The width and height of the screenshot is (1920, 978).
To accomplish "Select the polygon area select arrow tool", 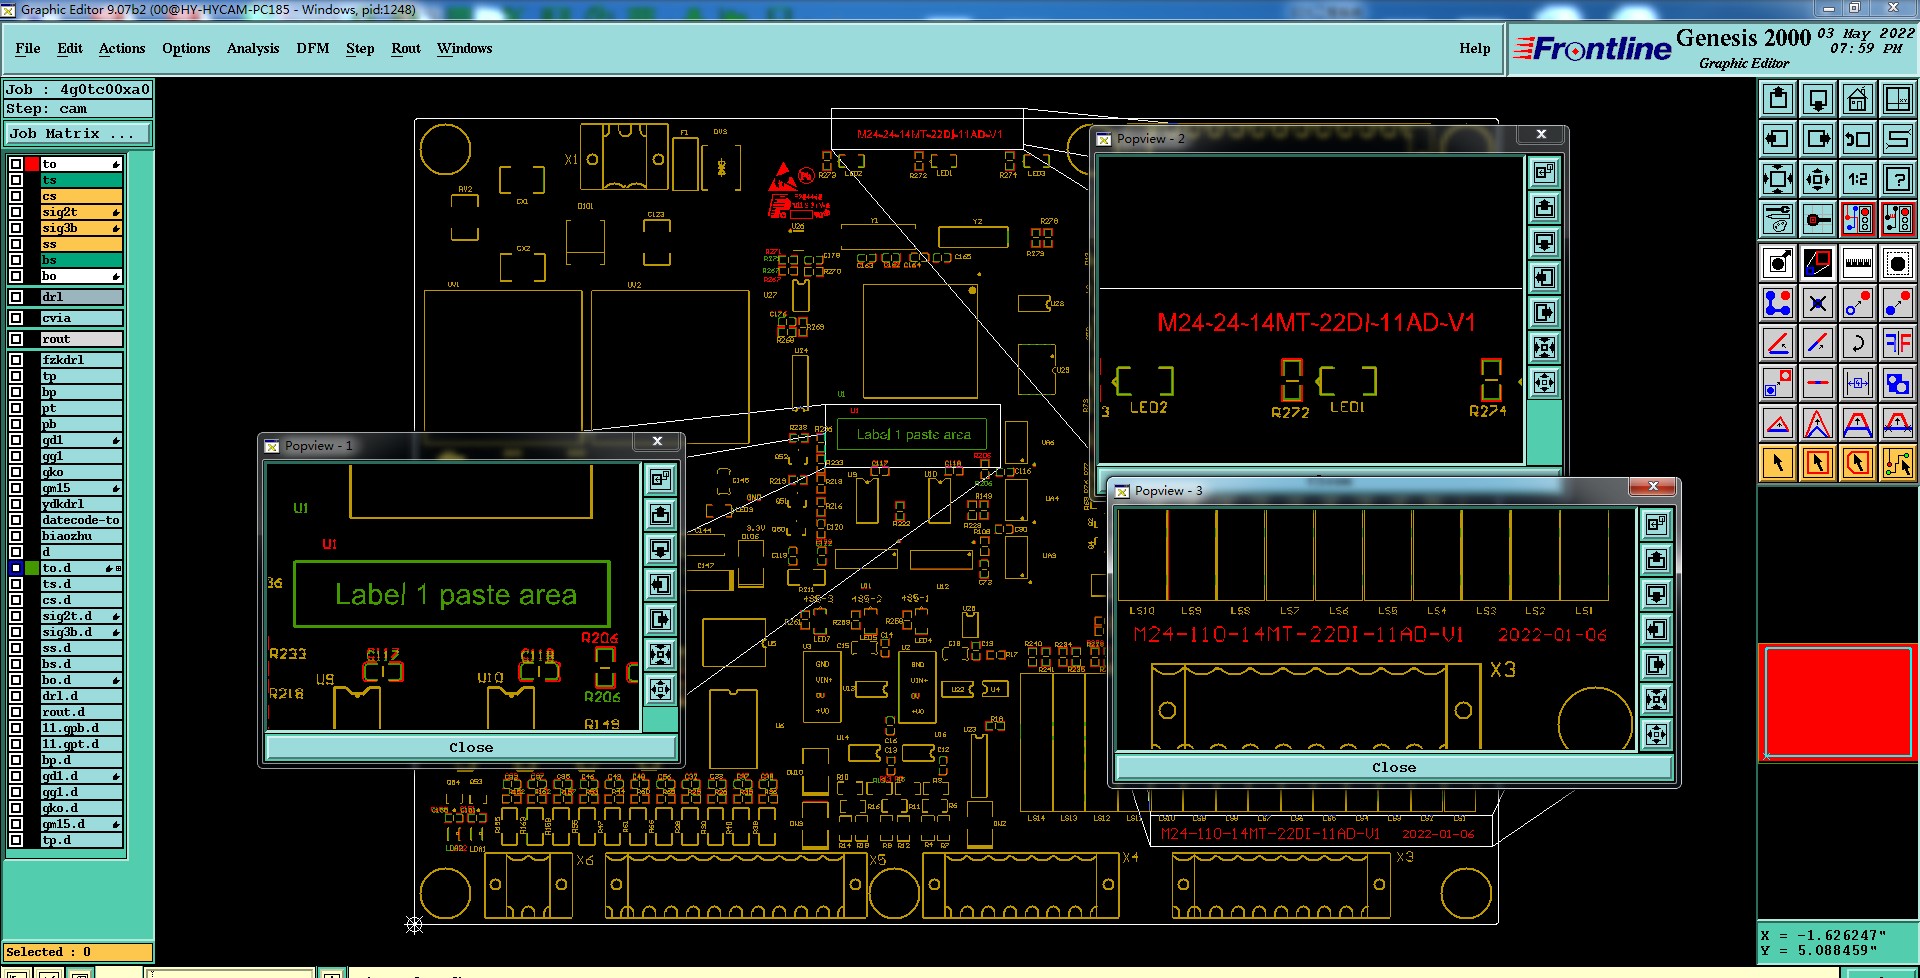I will [1858, 463].
